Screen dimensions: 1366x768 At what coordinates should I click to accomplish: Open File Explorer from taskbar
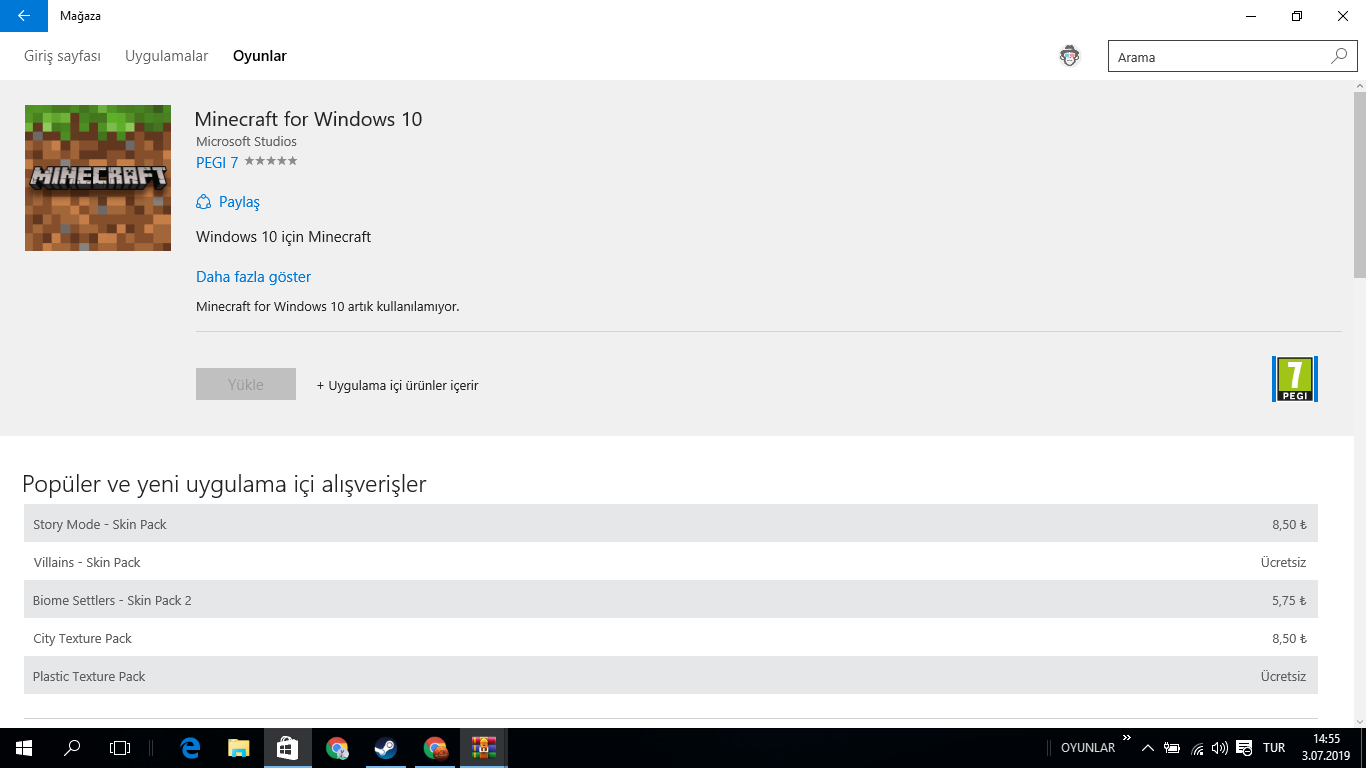pyautogui.click(x=239, y=748)
